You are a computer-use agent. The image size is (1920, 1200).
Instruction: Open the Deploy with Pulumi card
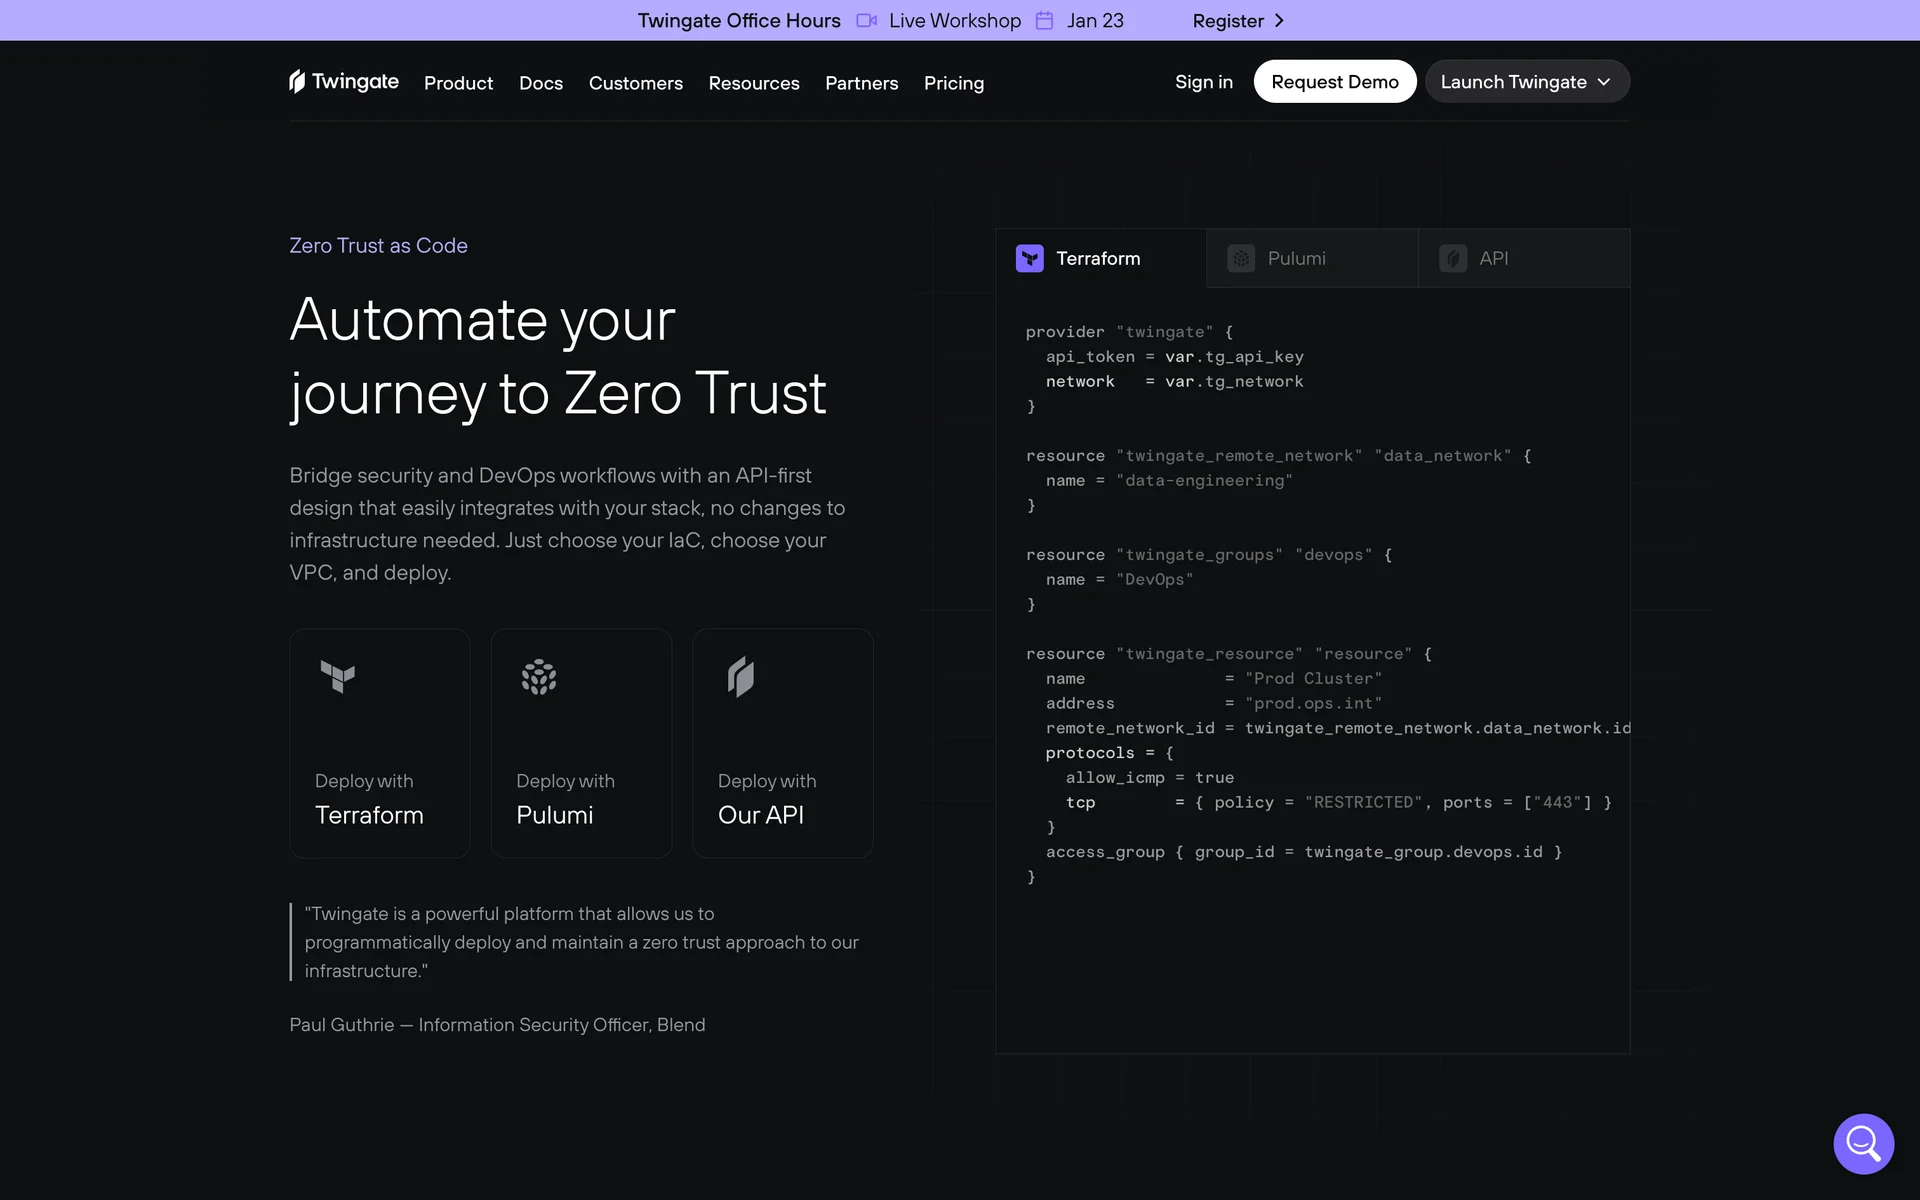pos(581,743)
